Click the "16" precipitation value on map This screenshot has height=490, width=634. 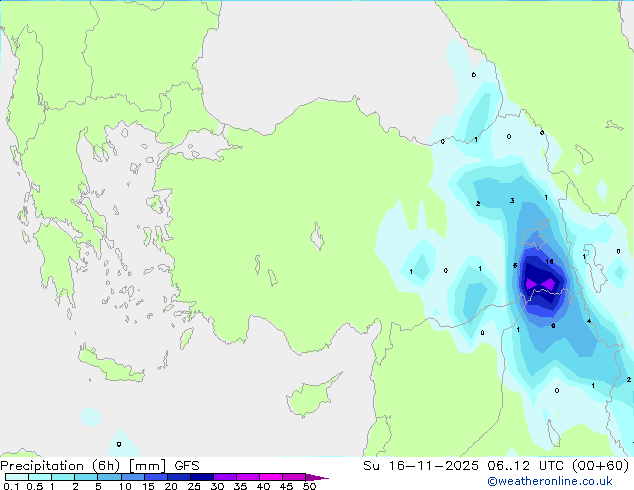549,262
